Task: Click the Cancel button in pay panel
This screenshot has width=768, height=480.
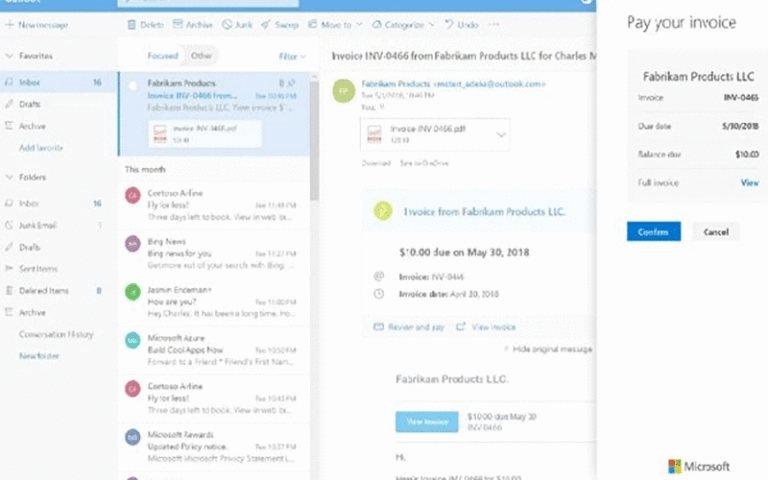Action: point(716,232)
